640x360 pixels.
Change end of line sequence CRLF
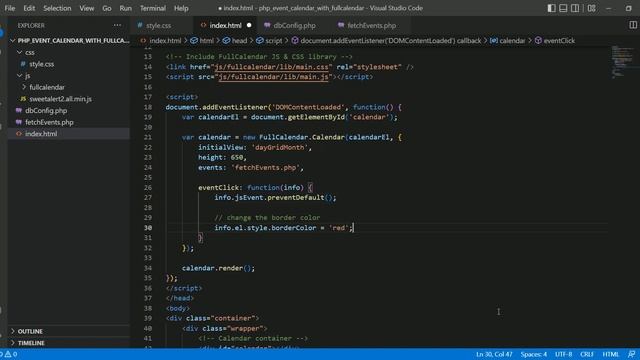pyautogui.click(x=587, y=354)
